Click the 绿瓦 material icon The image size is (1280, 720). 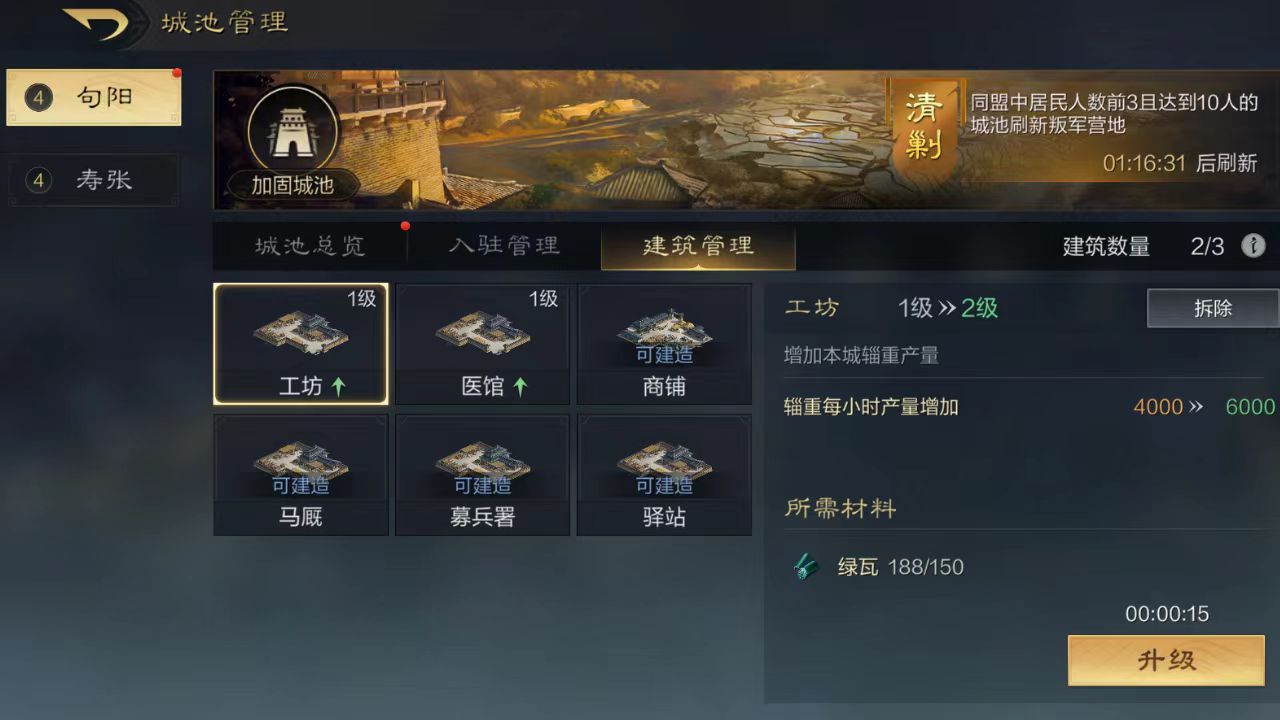pos(807,567)
